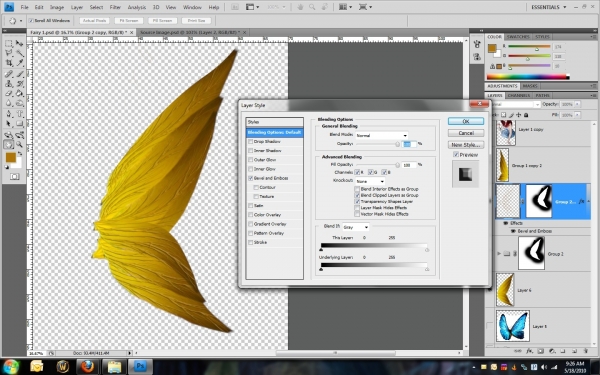Select the Eyedropper tool
The width and height of the screenshot is (600, 375).
[x=20, y=63]
